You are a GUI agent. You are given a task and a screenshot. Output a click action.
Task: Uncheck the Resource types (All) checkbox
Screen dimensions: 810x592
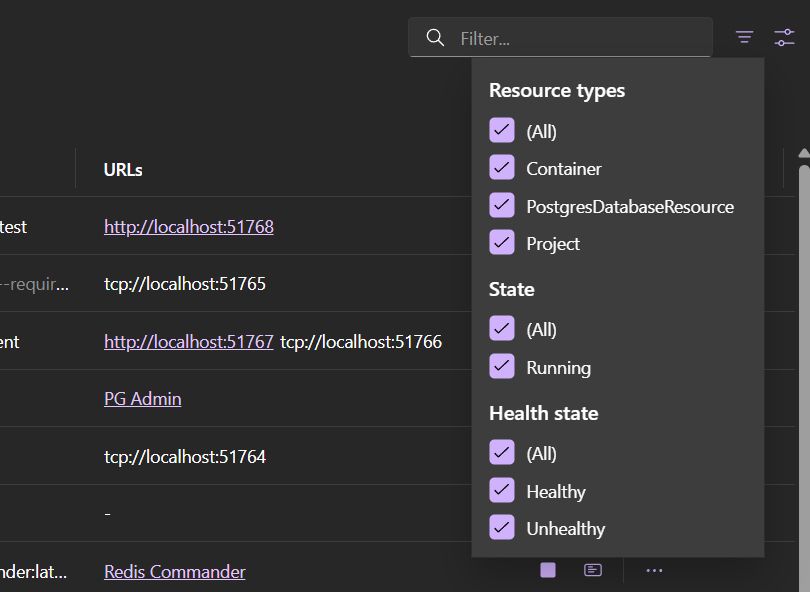tap(502, 130)
